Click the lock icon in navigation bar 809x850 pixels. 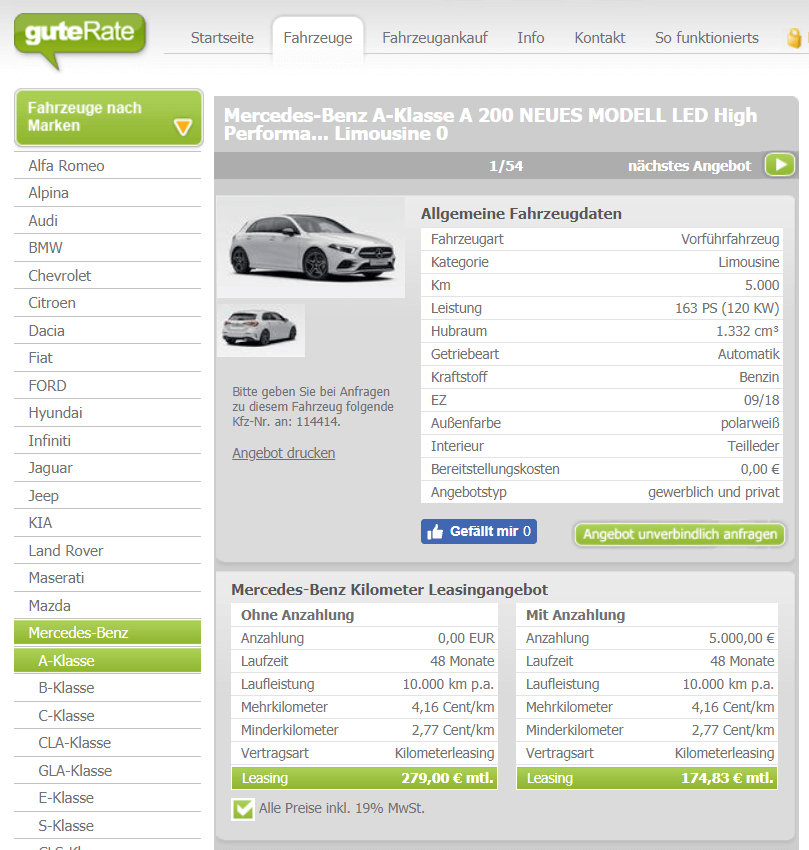pyautogui.click(x=794, y=38)
